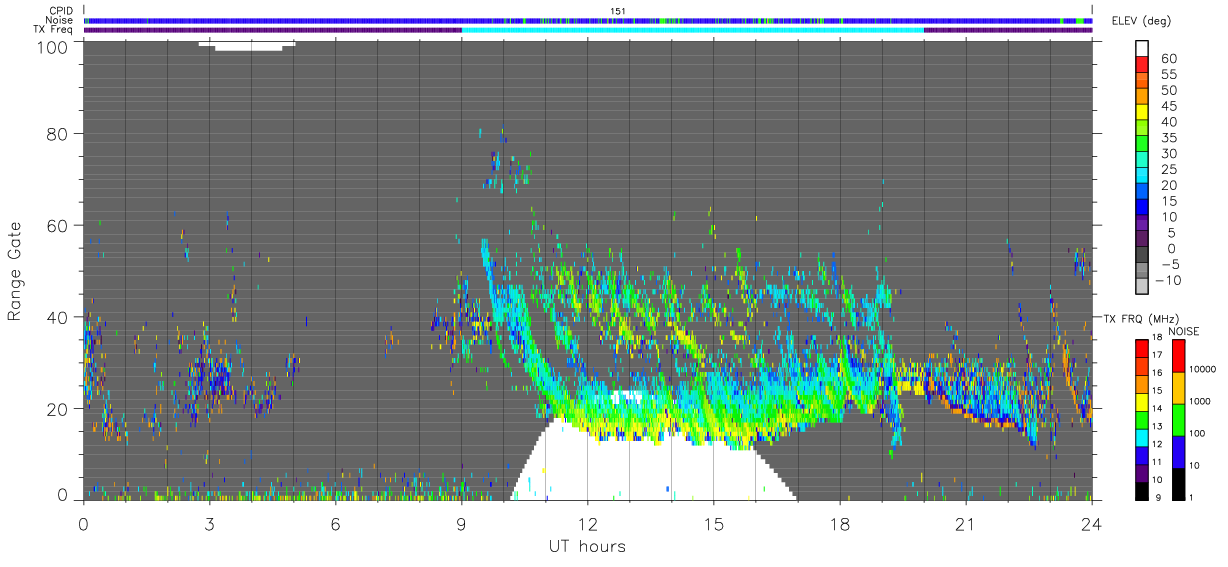Click the red swatch at the top of the NOISE bar
The image size is (1228, 567).
1177,355
